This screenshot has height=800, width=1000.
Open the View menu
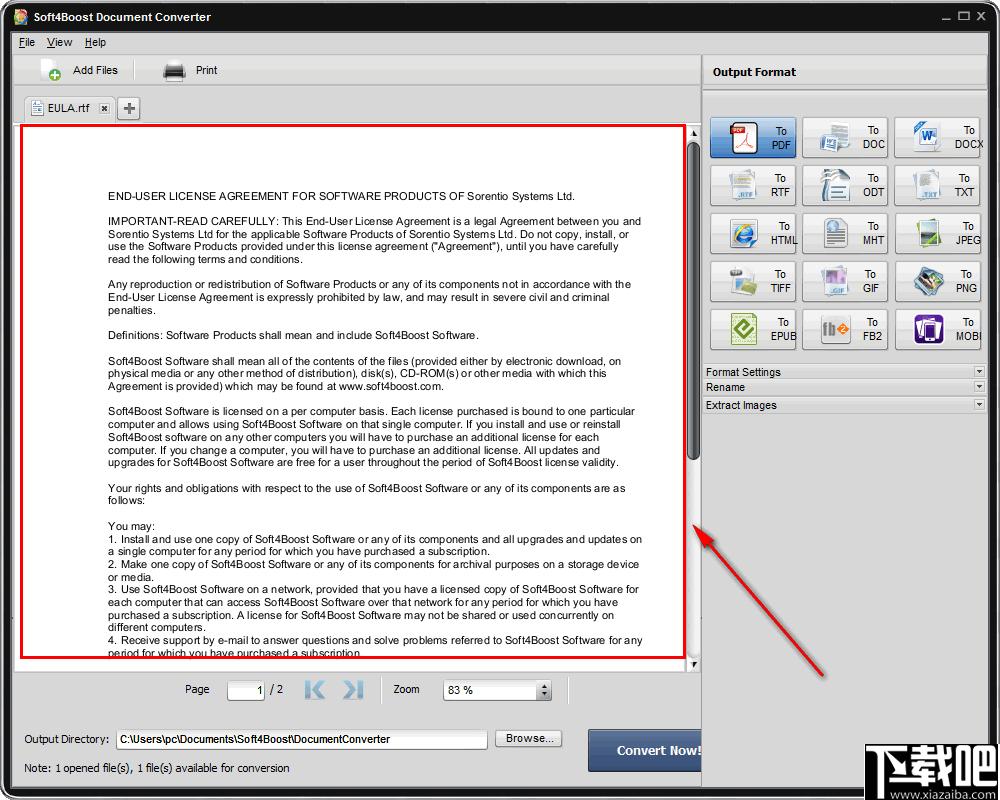(x=59, y=42)
